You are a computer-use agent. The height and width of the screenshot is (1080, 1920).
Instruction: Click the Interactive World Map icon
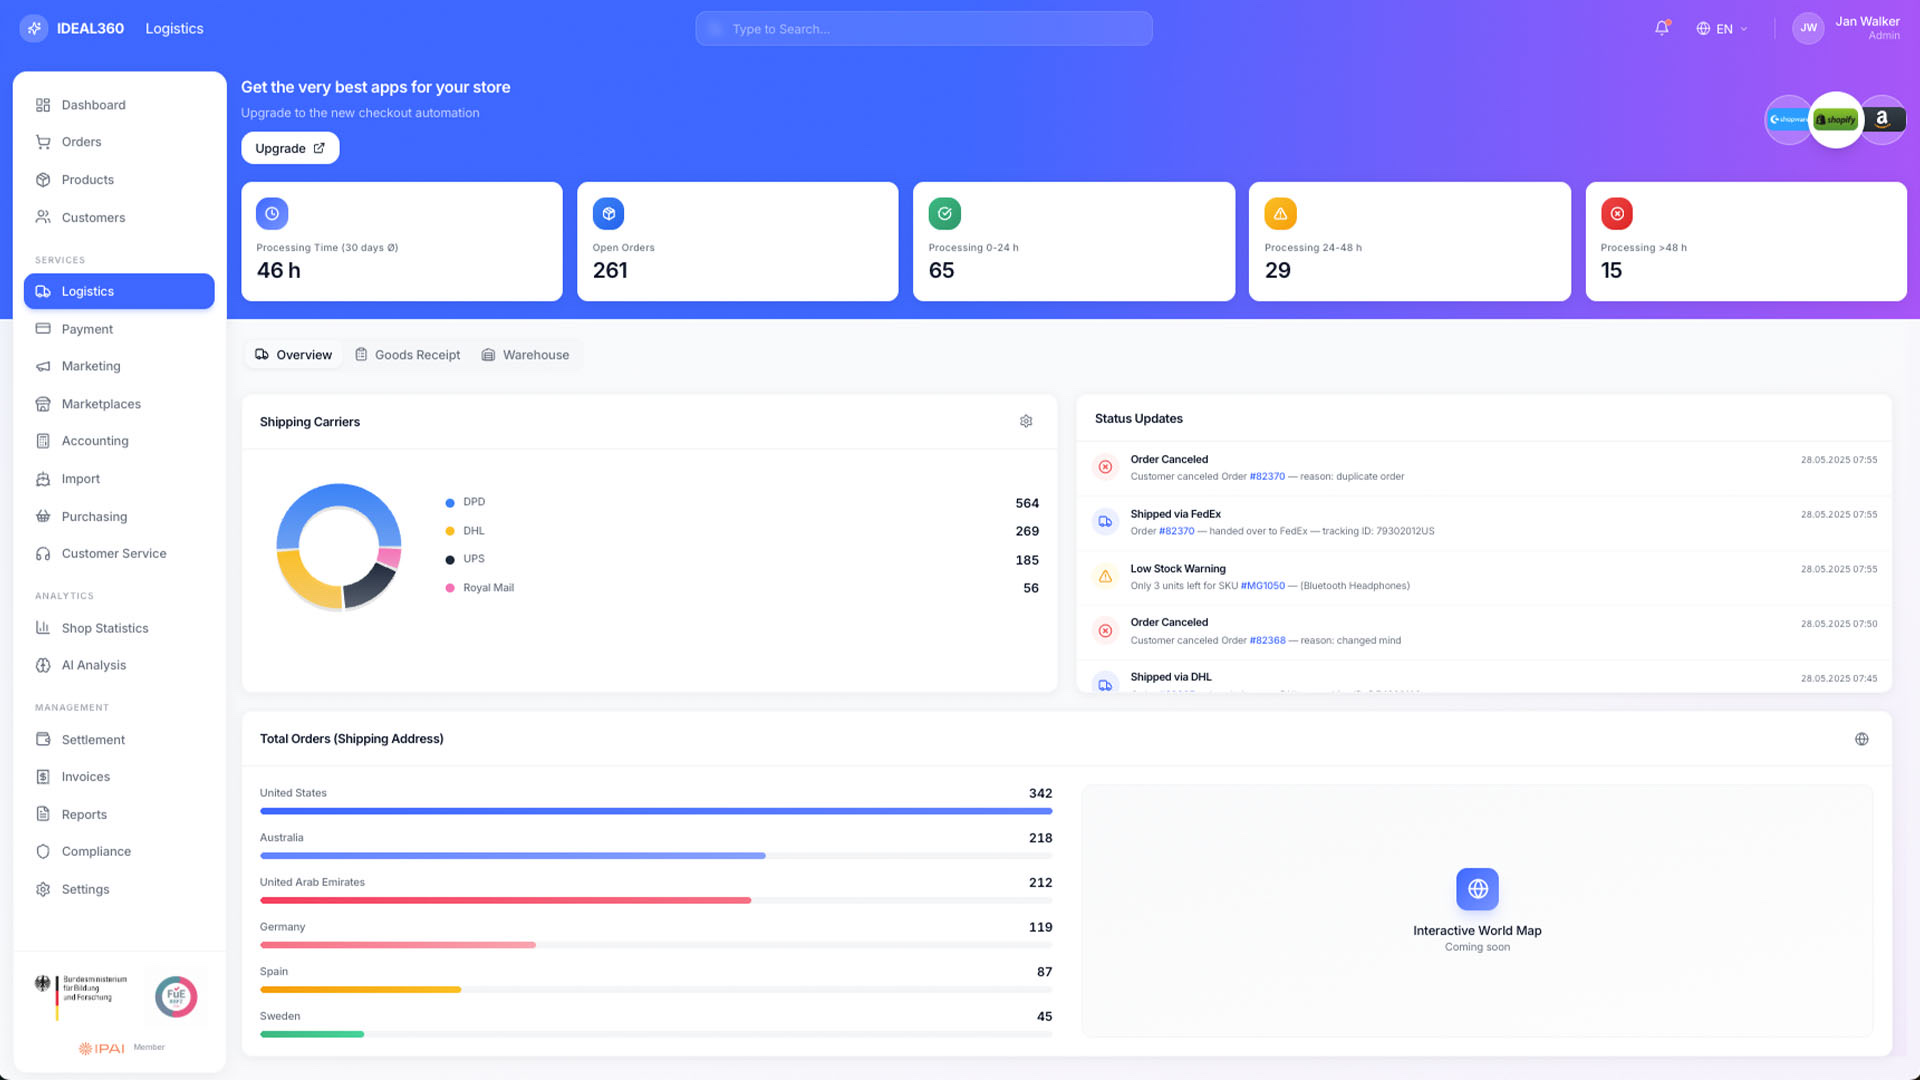click(x=1477, y=889)
